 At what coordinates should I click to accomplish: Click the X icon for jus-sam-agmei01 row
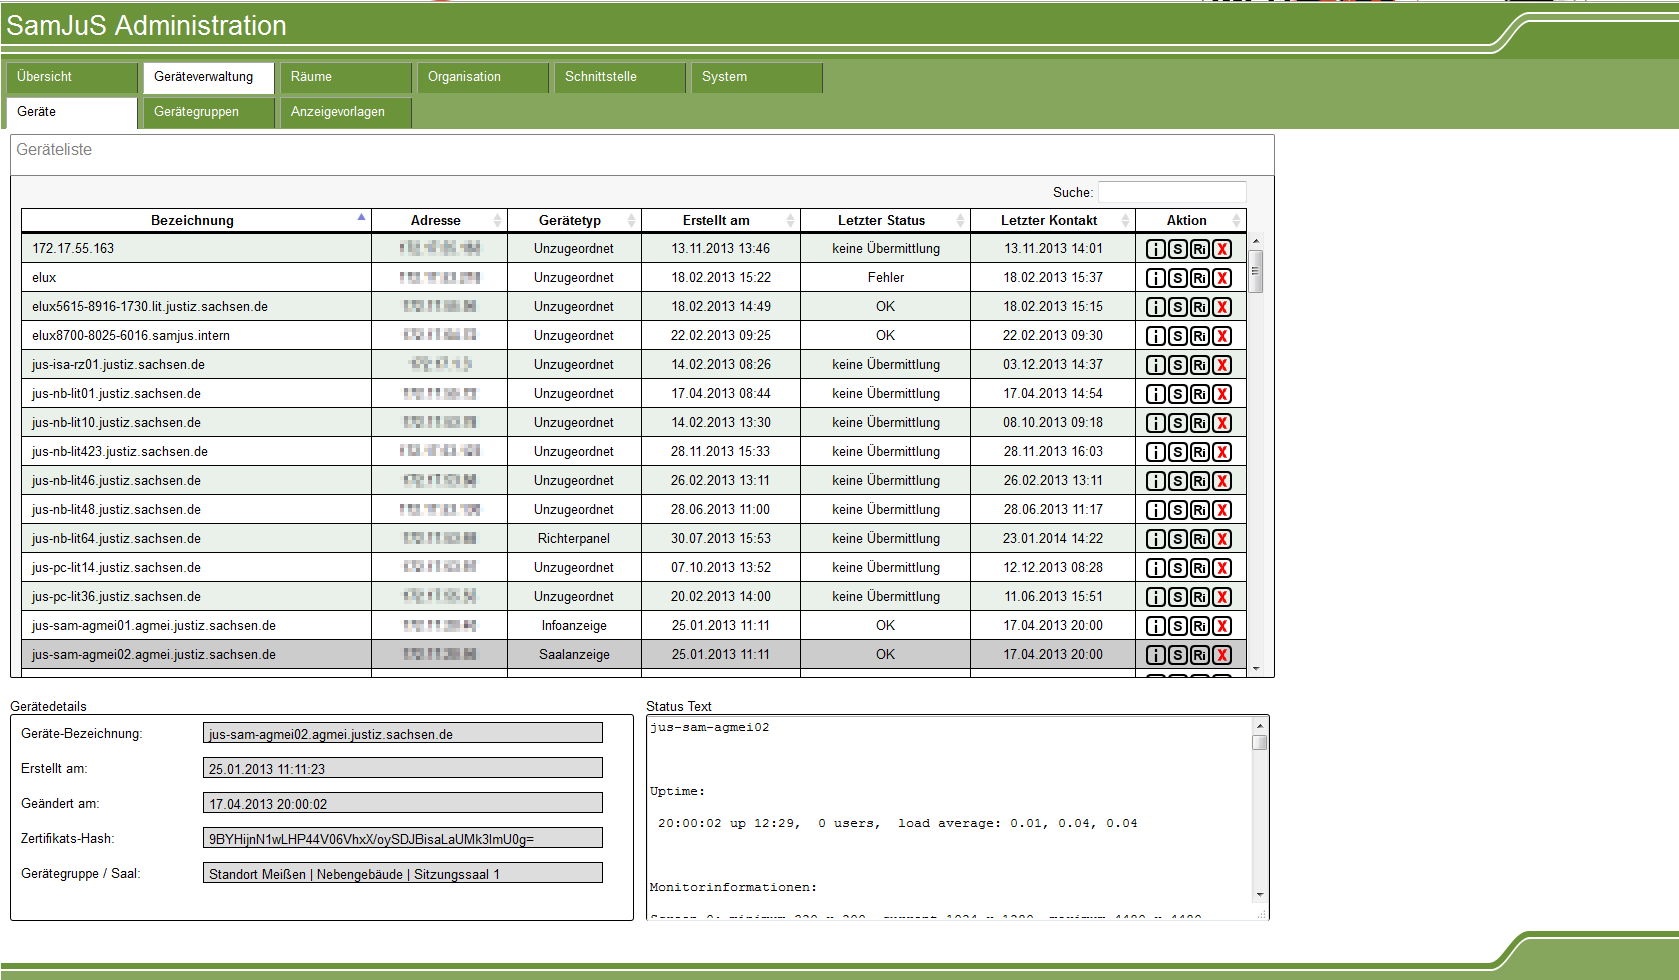(x=1222, y=626)
